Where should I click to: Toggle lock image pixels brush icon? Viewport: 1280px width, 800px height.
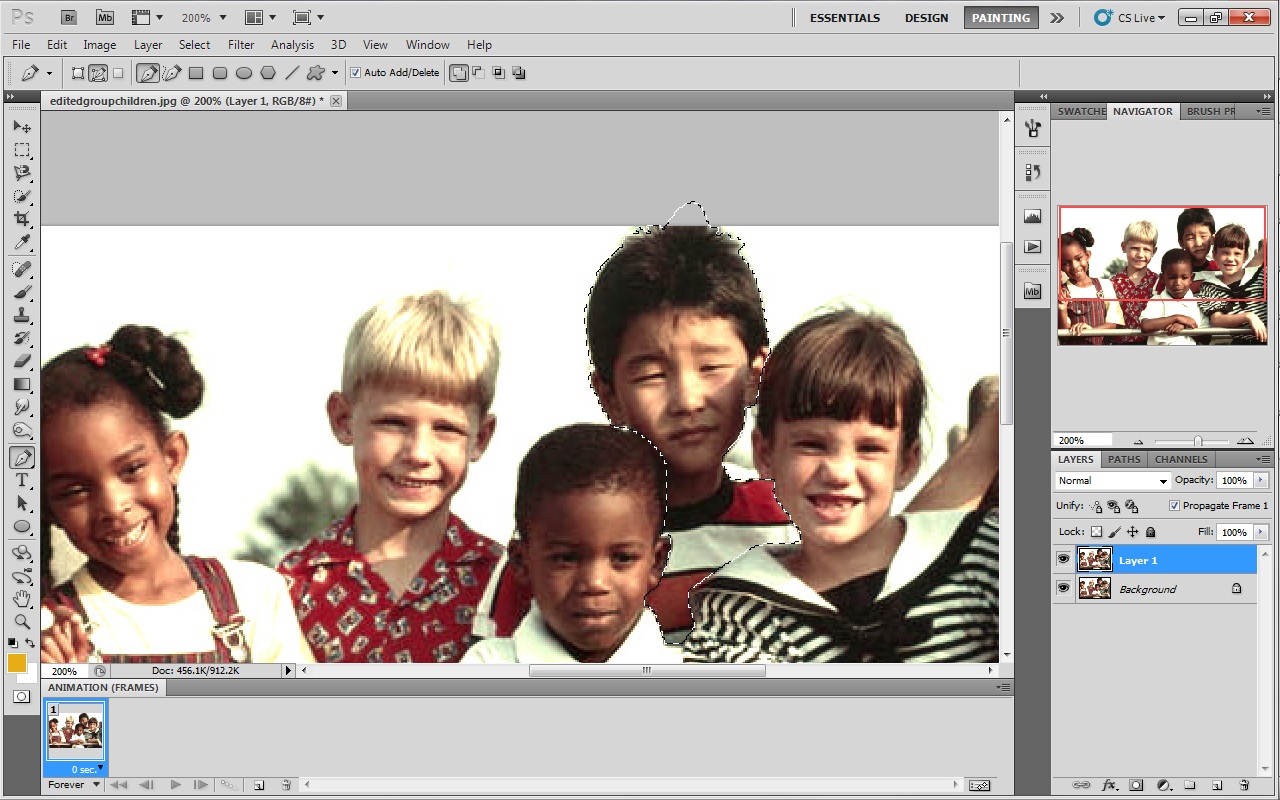tap(1114, 532)
